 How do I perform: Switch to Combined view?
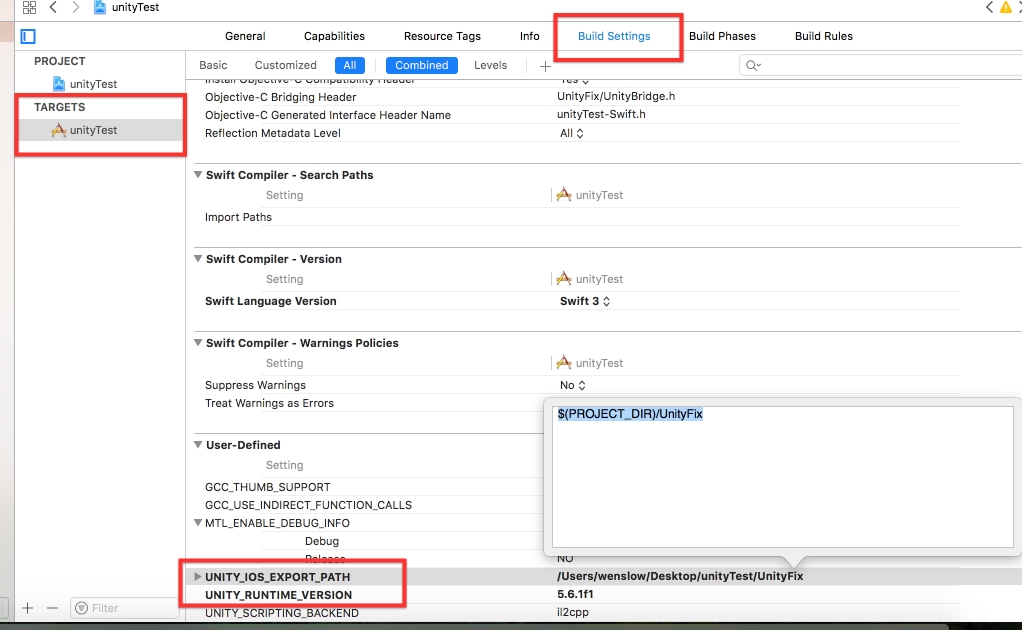coord(422,65)
